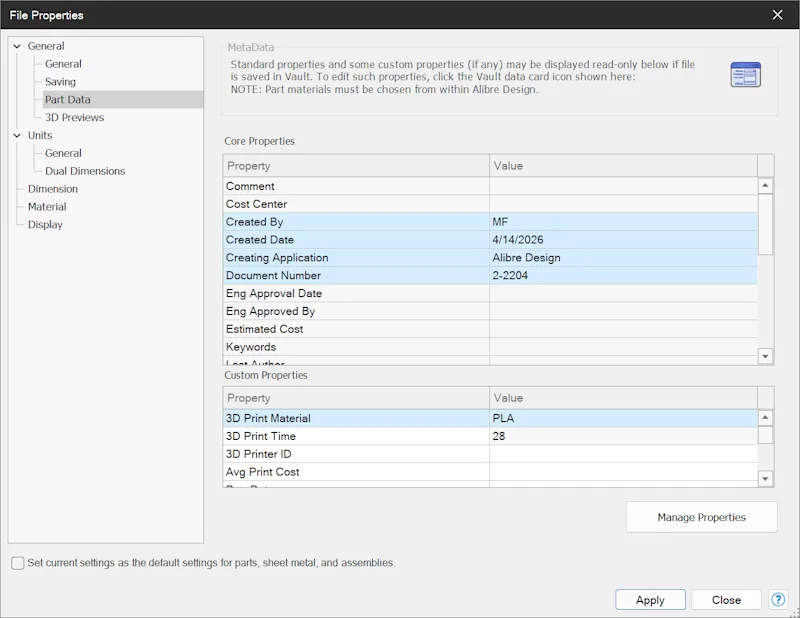The height and width of the screenshot is (618, 800).
Task: Click the Keywords property row
Action: 490,347
